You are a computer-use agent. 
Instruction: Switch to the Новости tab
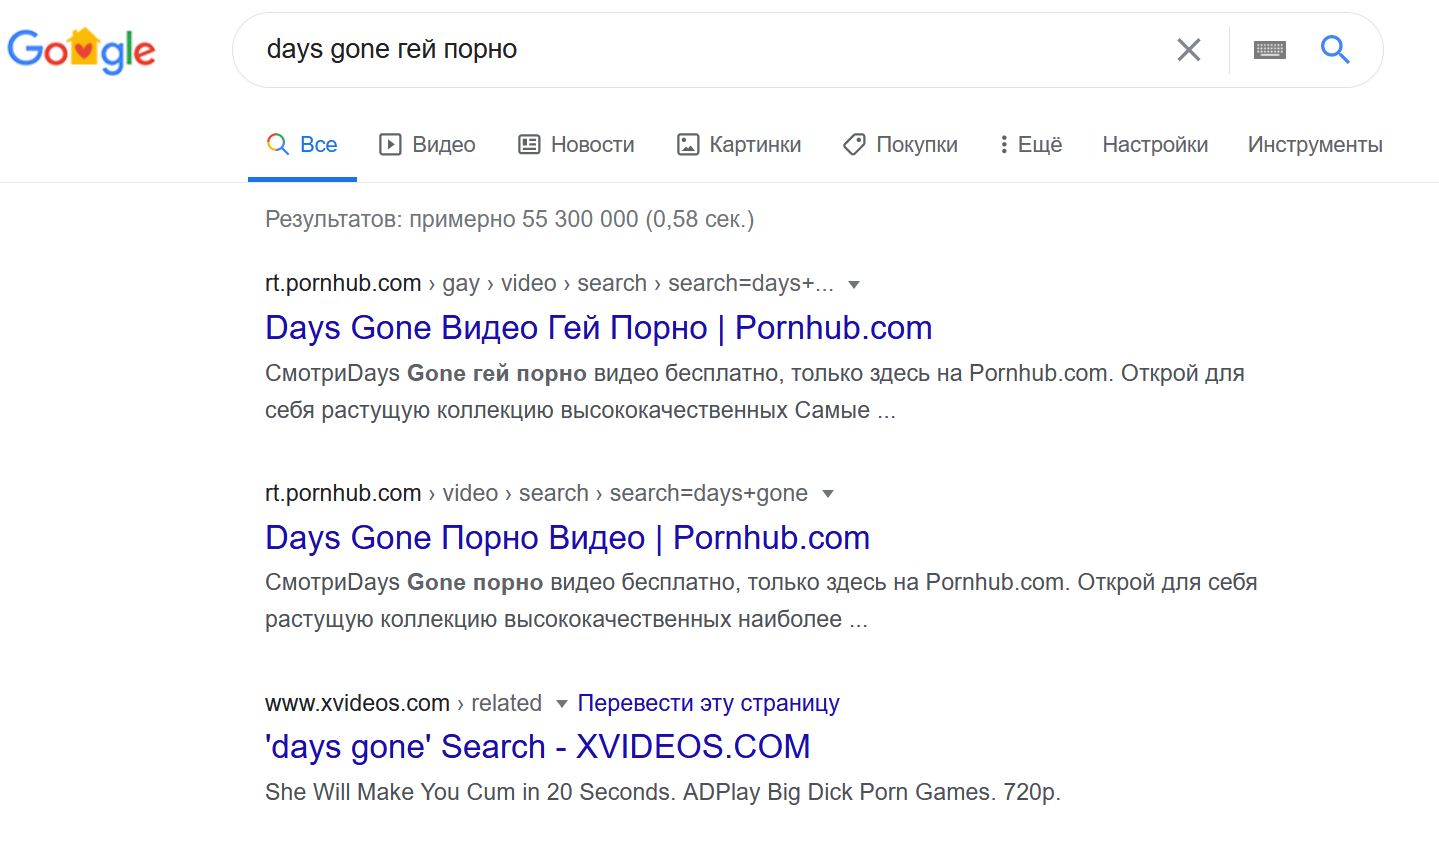576,145
